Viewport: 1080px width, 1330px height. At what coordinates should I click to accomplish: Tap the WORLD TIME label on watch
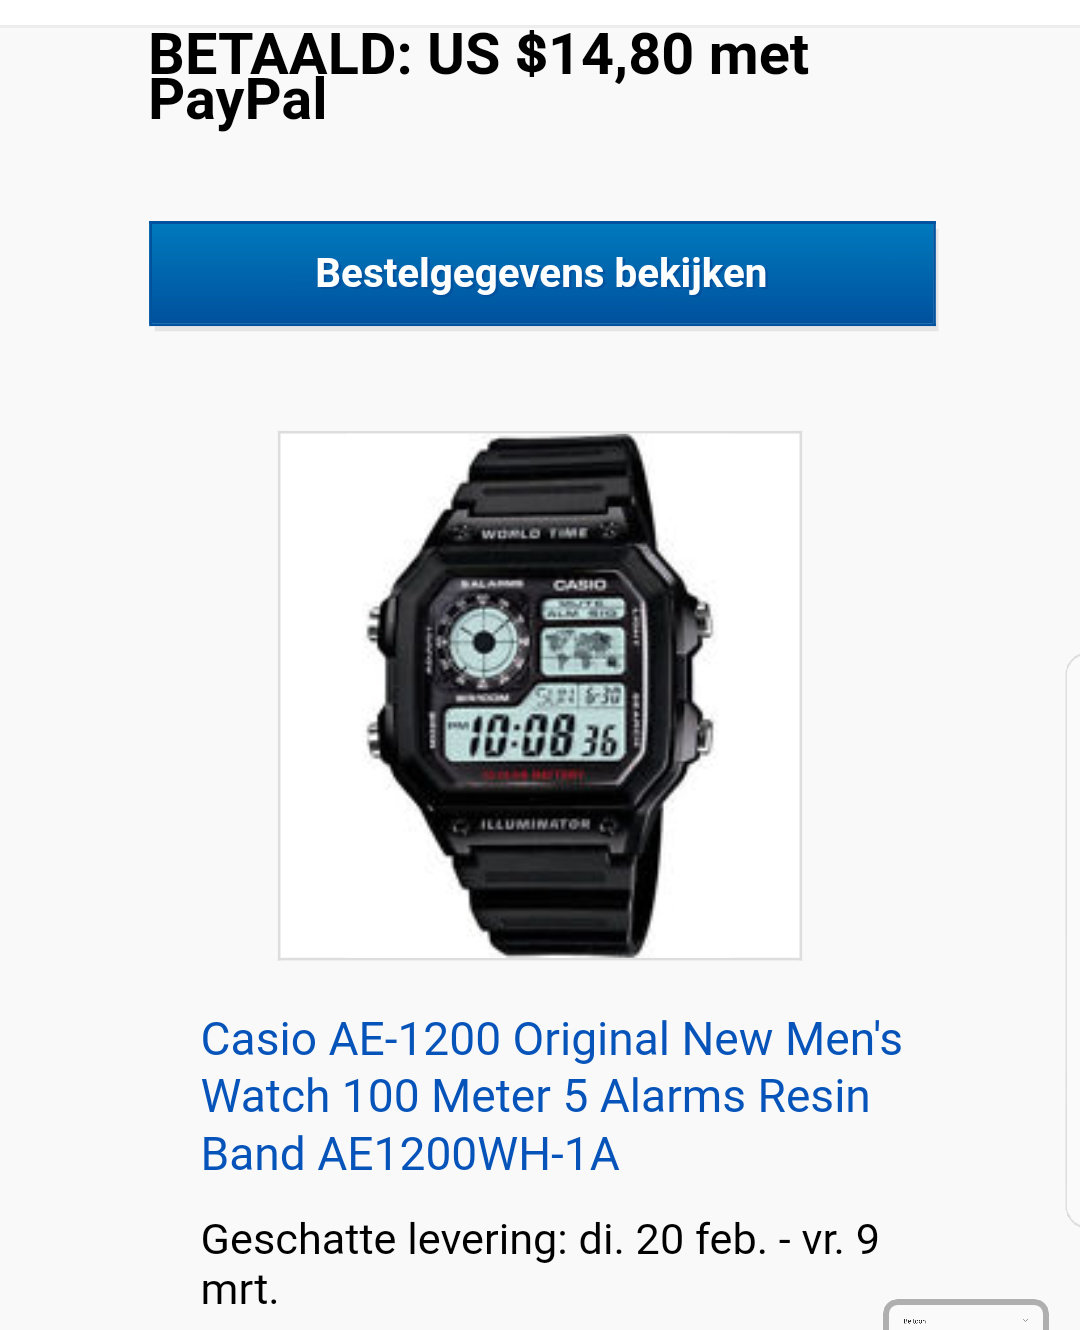click(534, 533)
